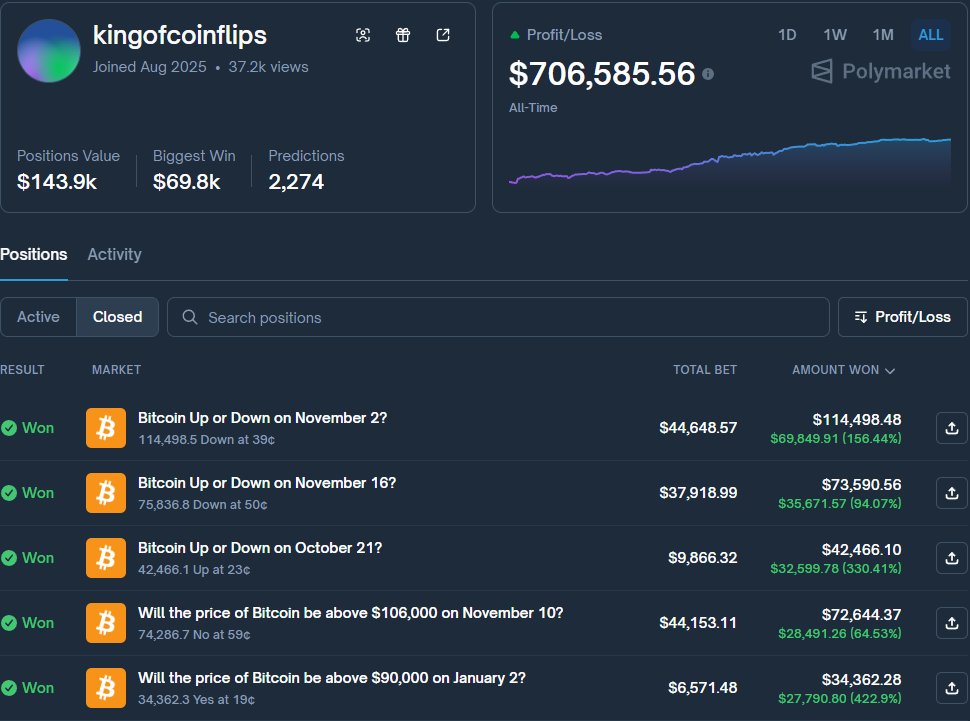Switch to Active positions
This screenshot has width=970, height=721.
[x=39, y=316]
